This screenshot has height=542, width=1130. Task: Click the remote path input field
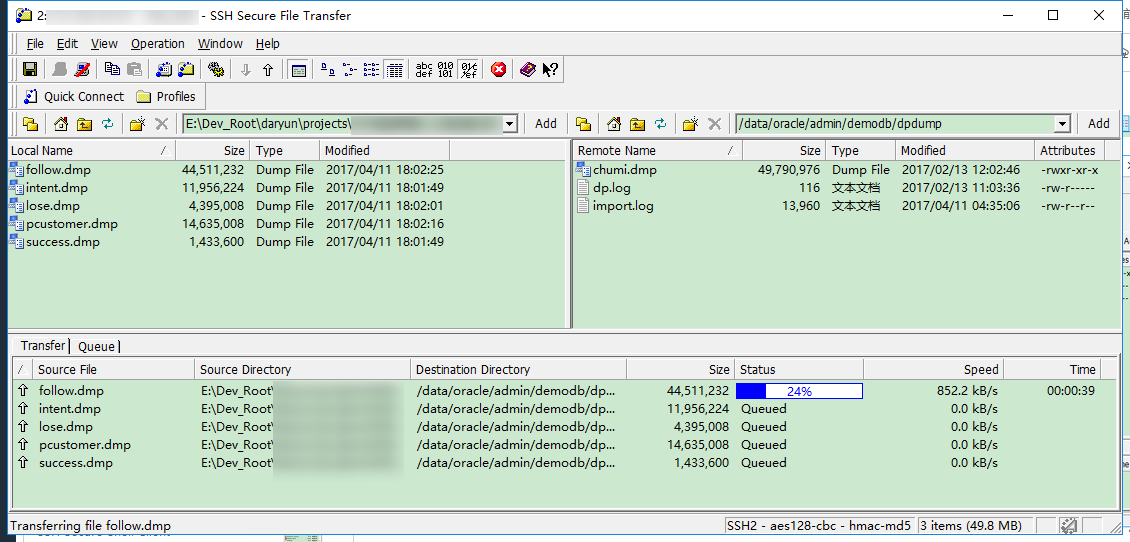pos(895,124)
